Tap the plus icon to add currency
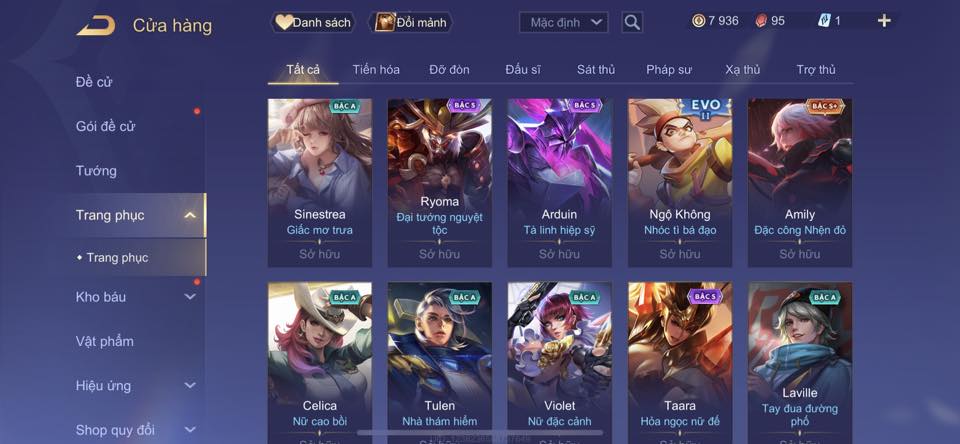960x444 pixels. click(x=883, y=21)
